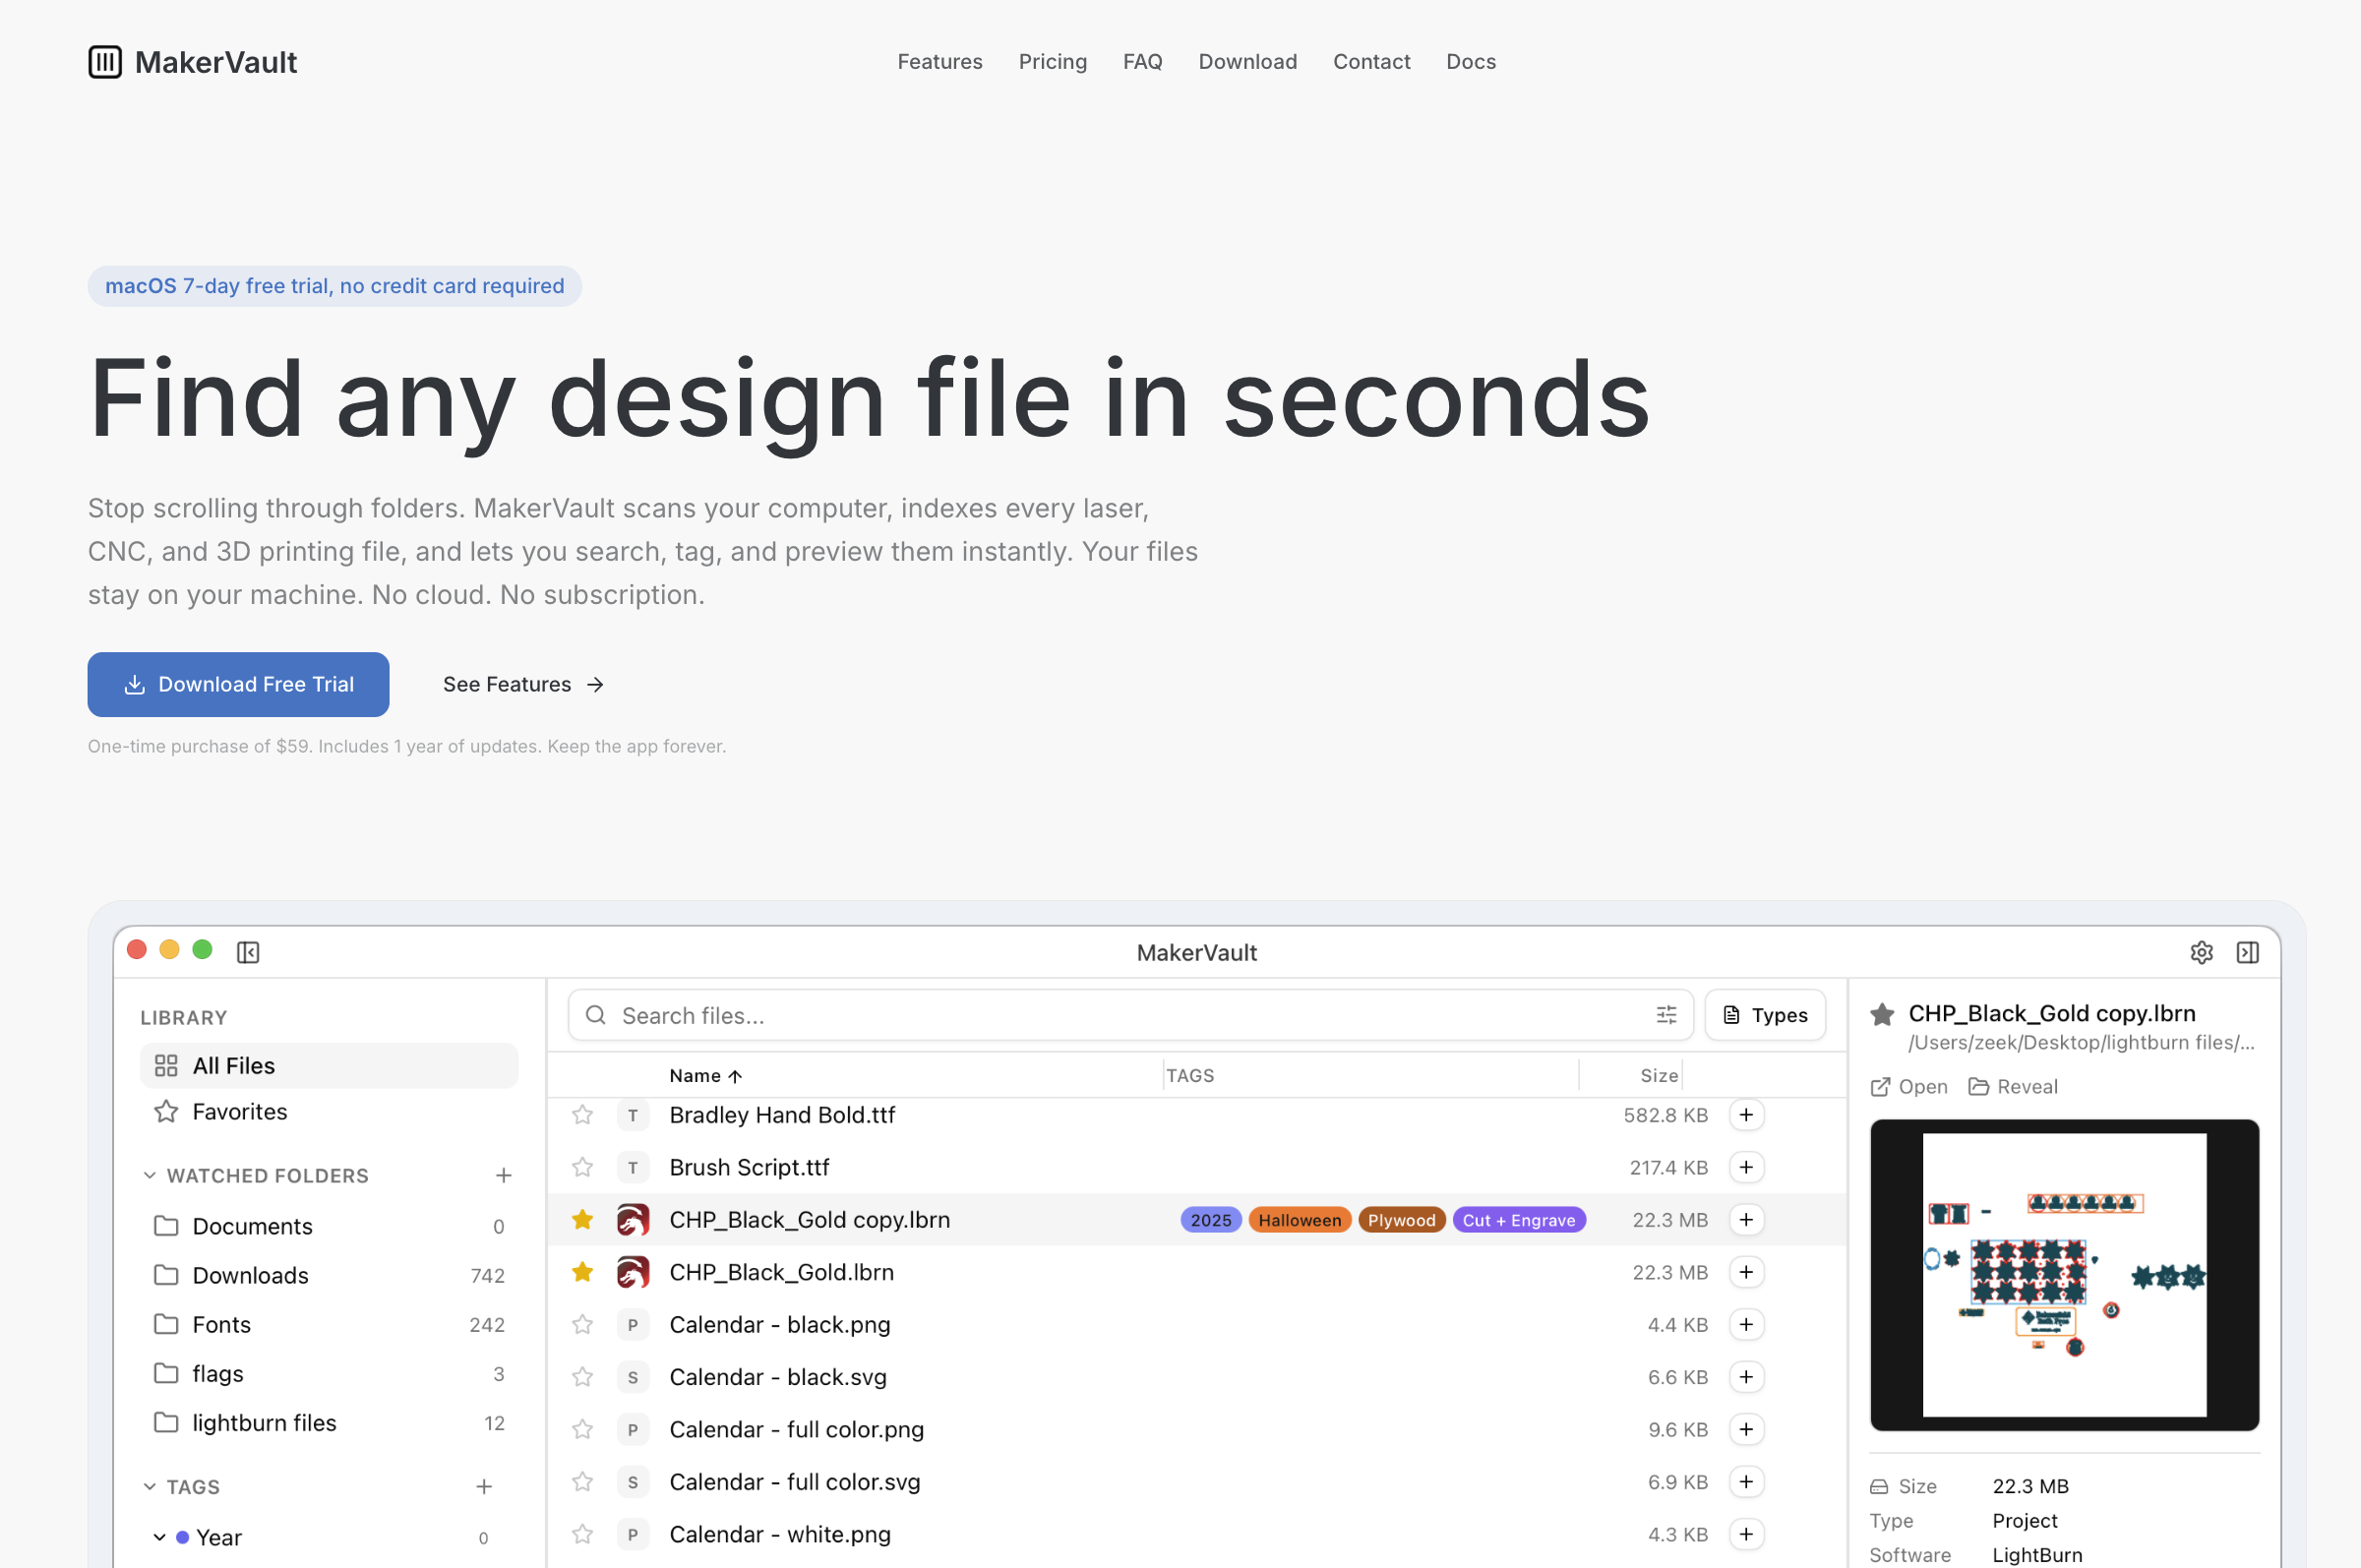This screenshot has width=2361, height=1568.
Task: Favorite Calendar - white.png with its star
Action: [583, 1534]
